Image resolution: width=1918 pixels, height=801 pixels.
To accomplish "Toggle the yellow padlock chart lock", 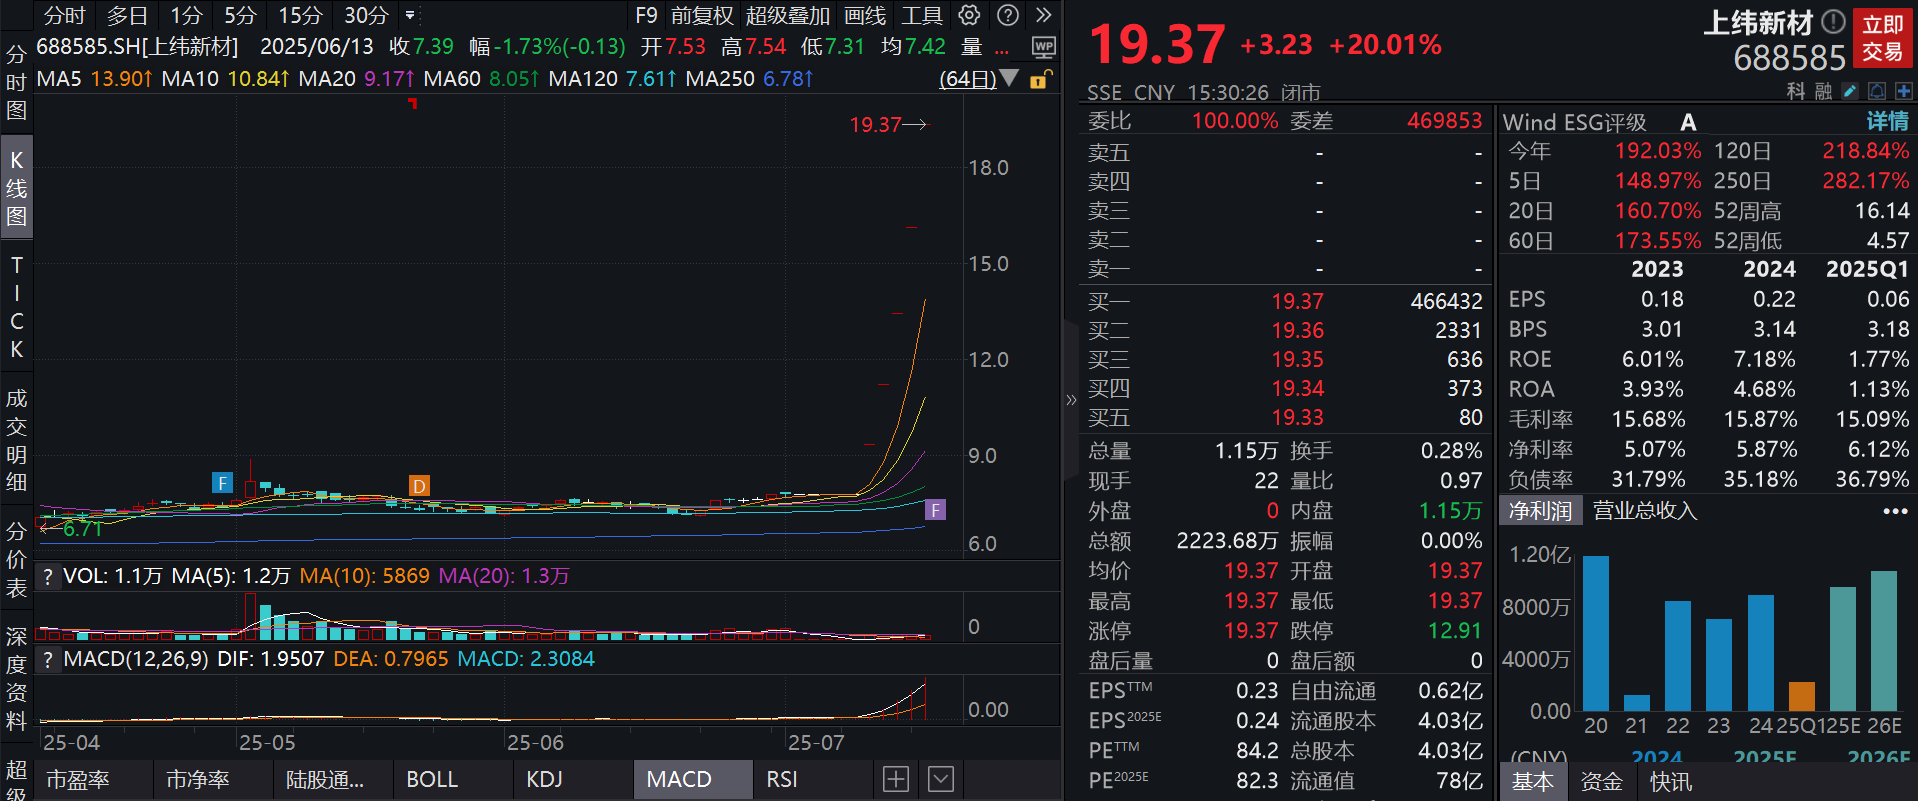I will click(x=1040, y=79).
